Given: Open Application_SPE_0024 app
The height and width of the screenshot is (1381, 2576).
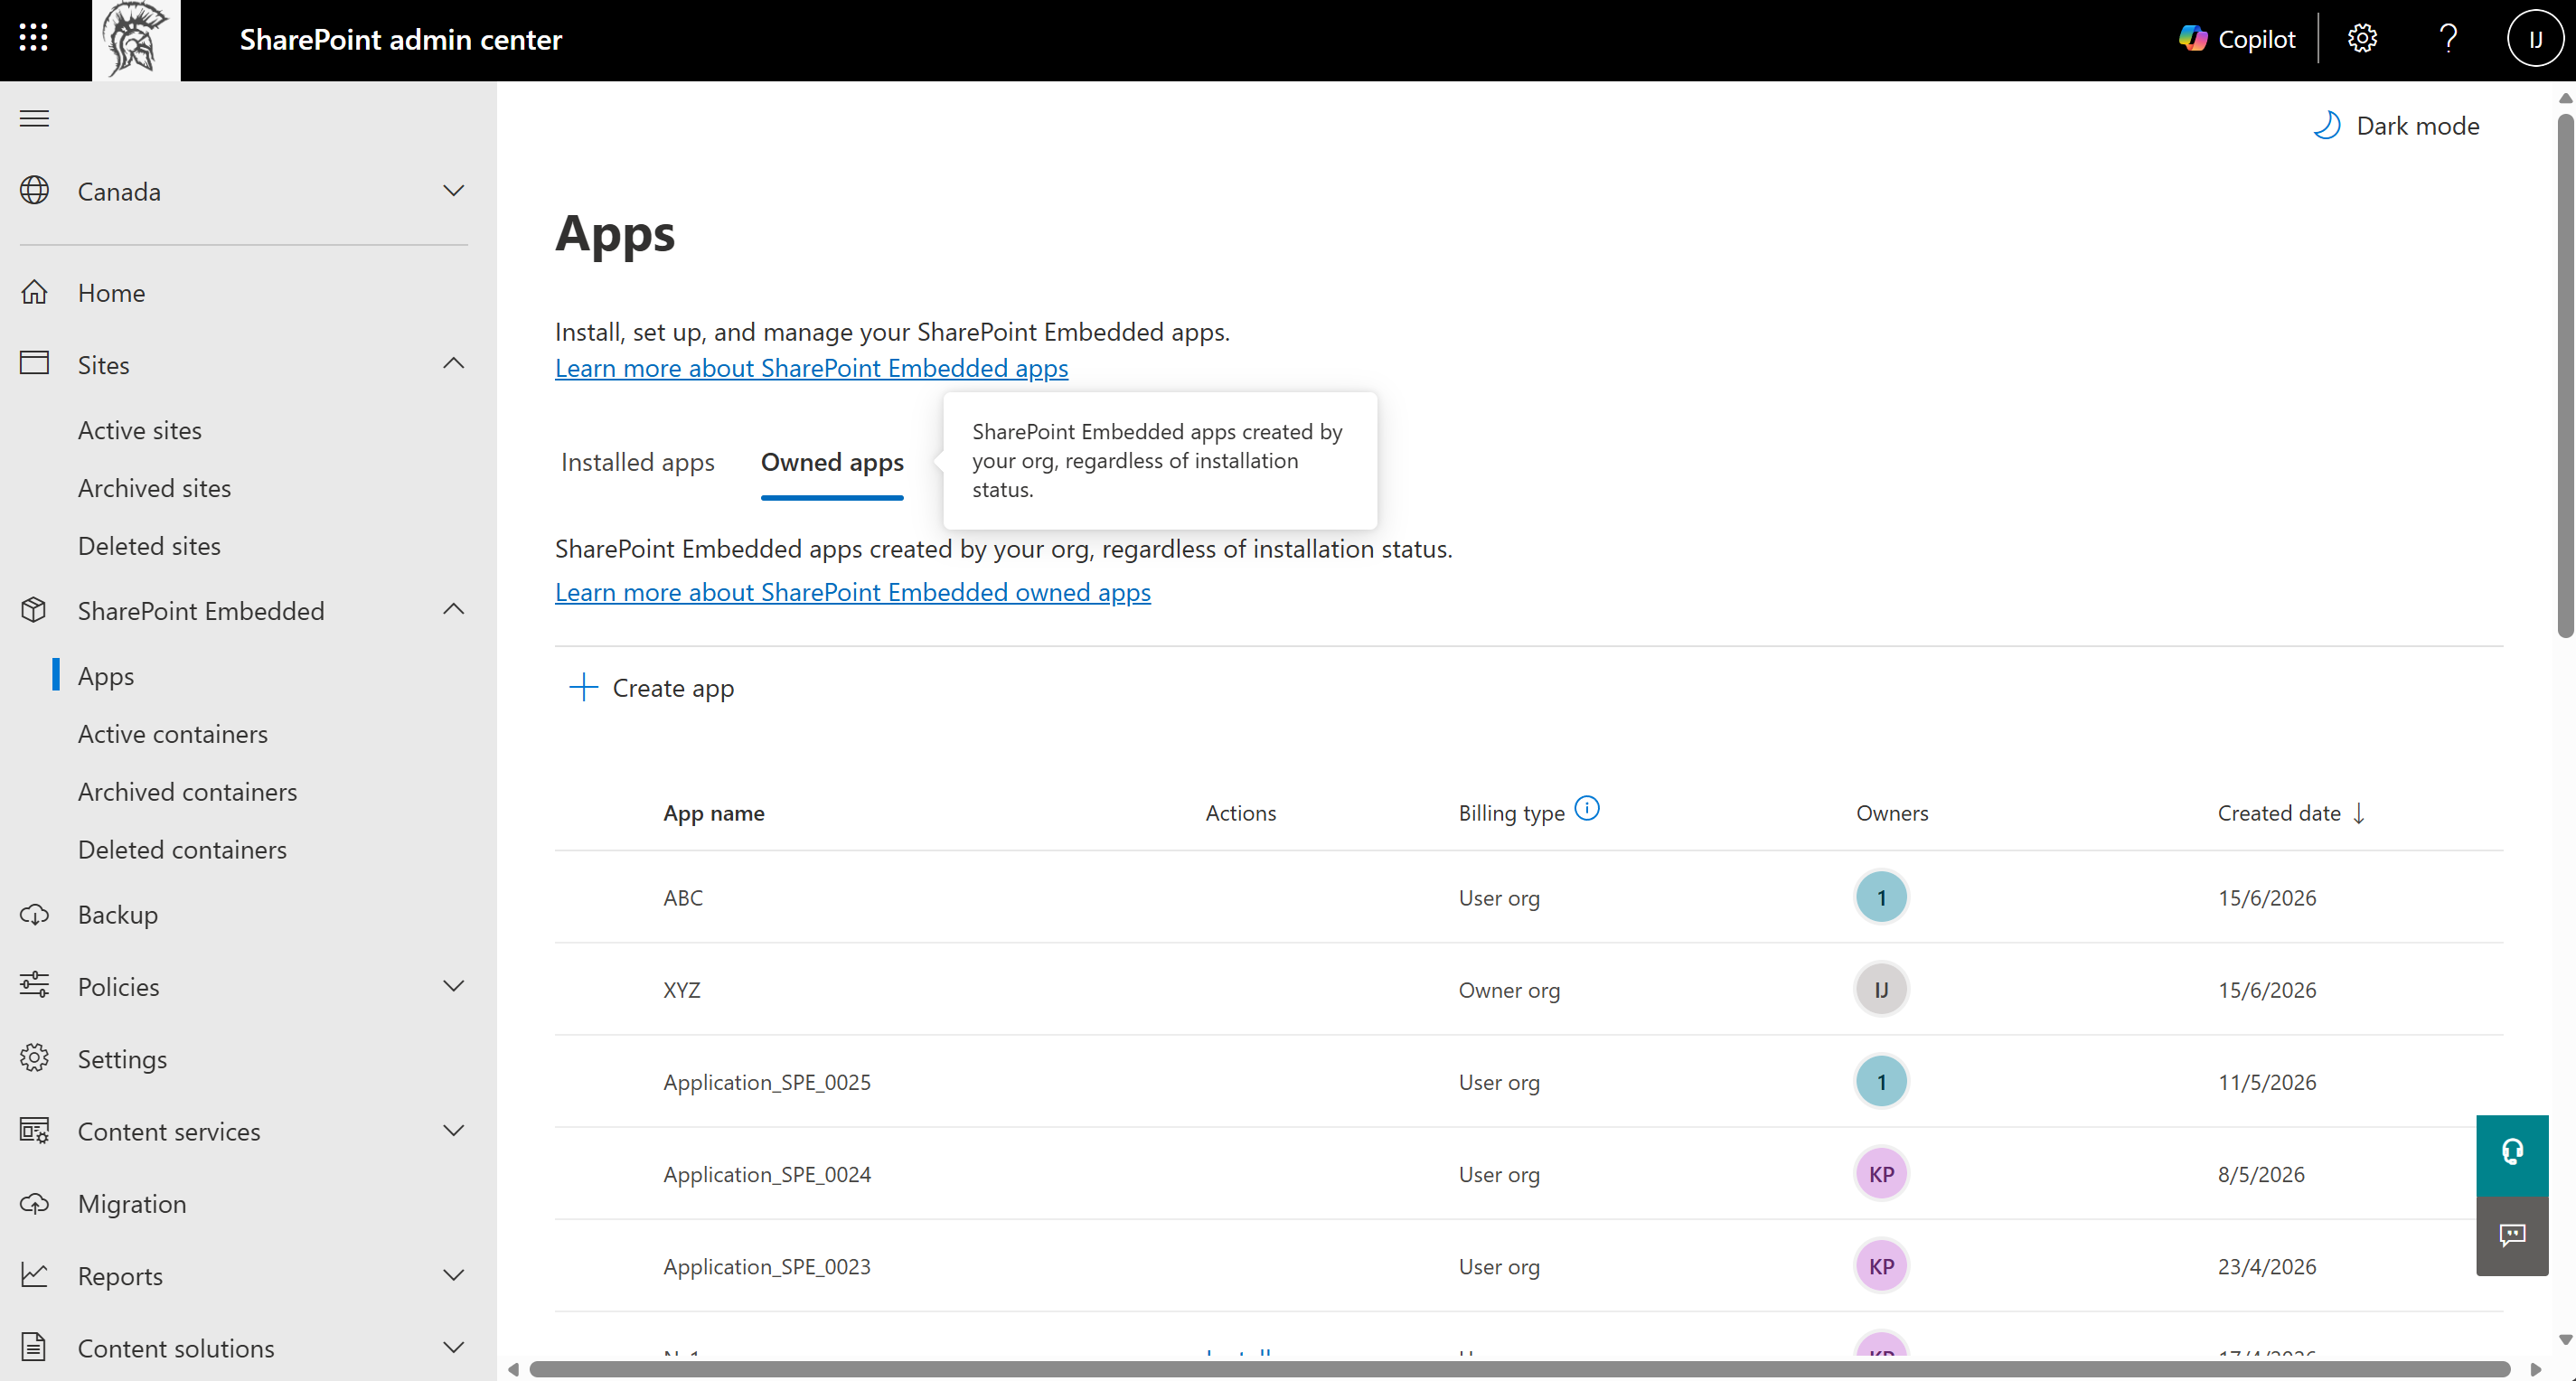Looking at the screenshot, I should (x=767, y=1174).
